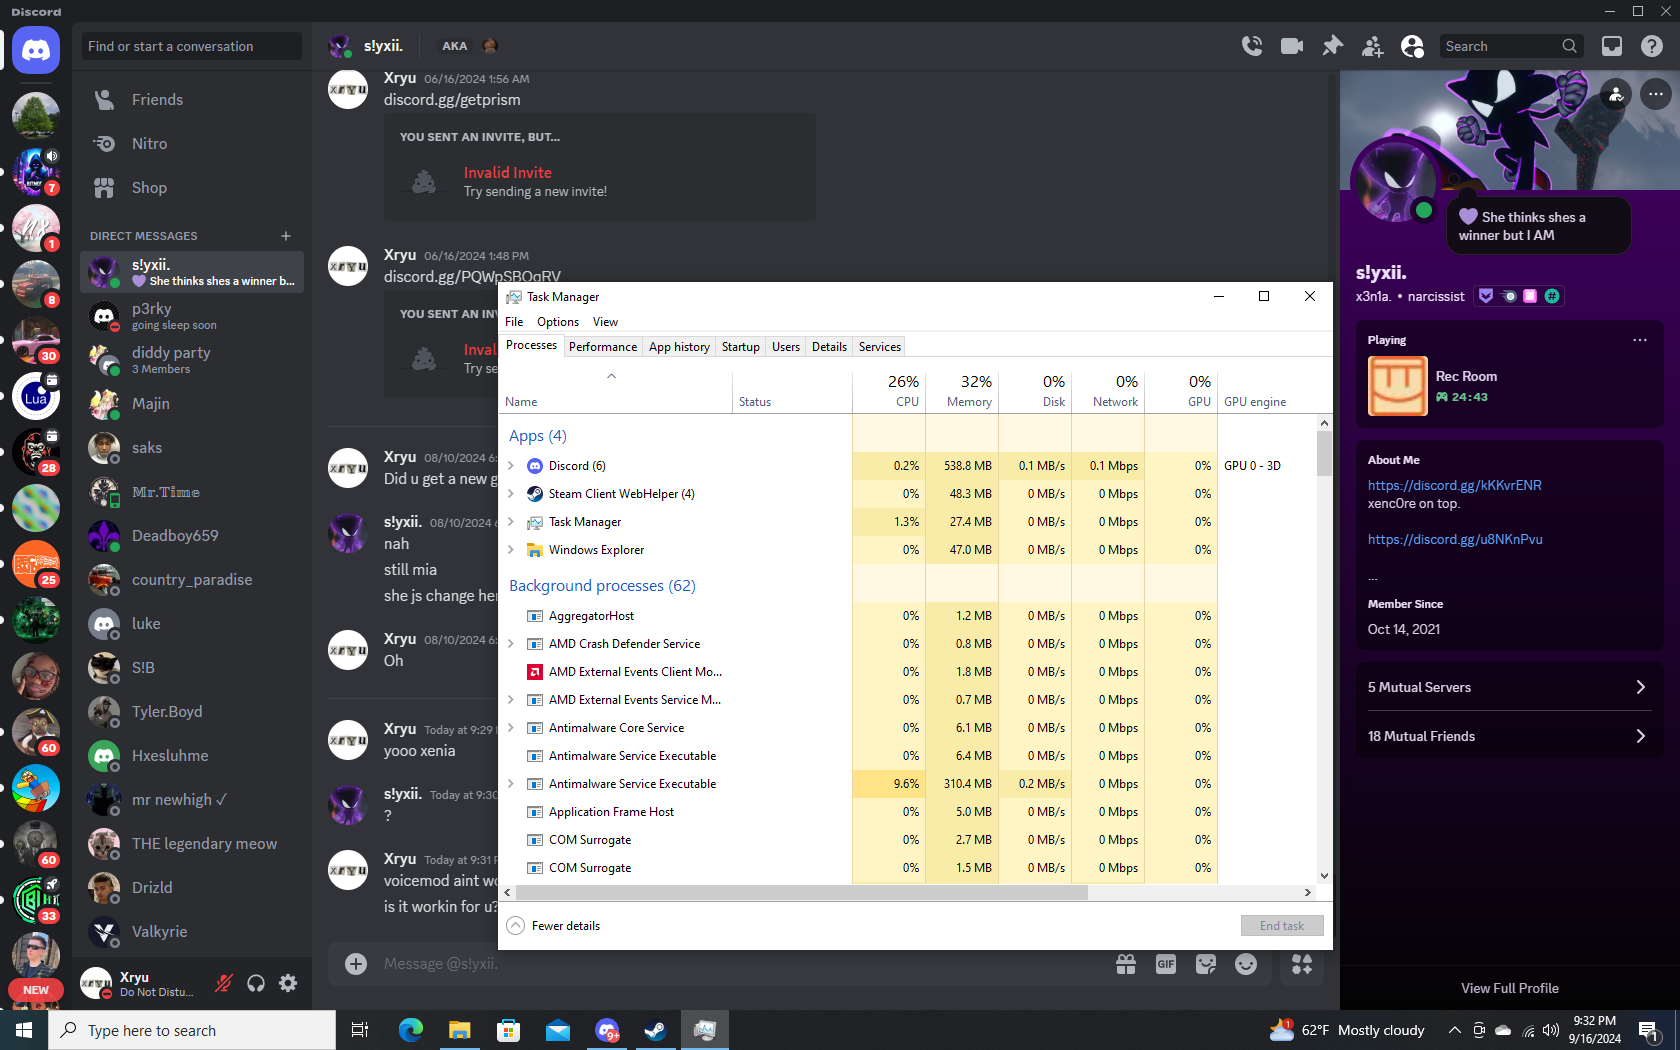Attach a file to the message
This screenshot has height=1050, width=1680.
356,964
